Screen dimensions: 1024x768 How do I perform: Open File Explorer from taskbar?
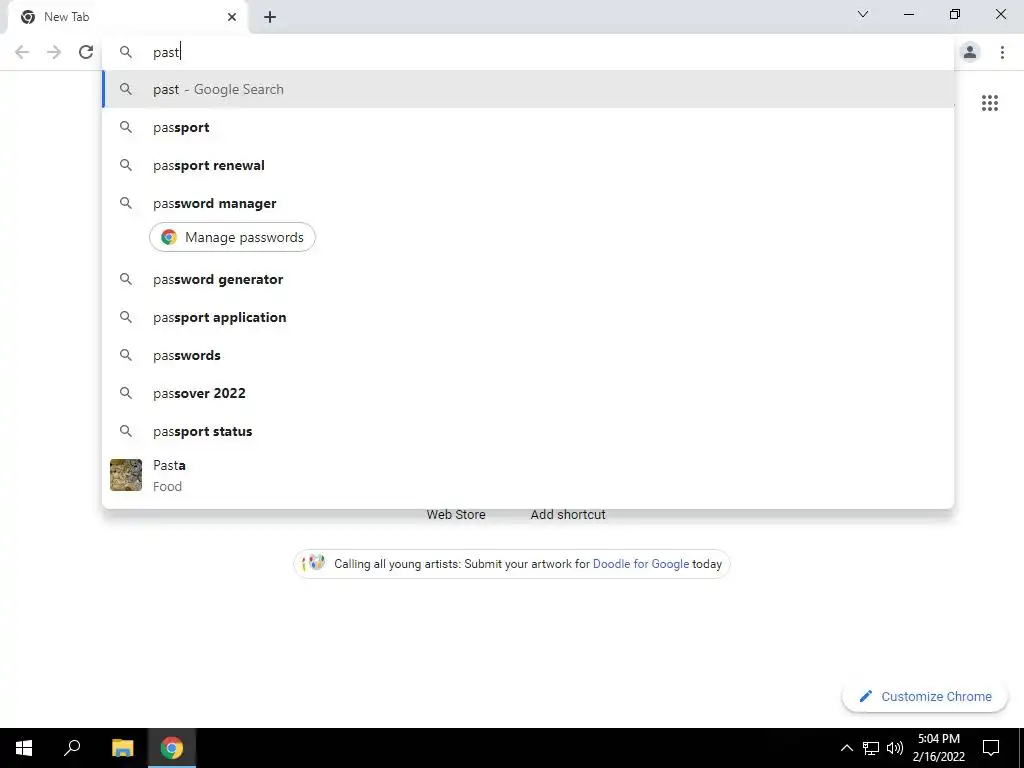122,748
